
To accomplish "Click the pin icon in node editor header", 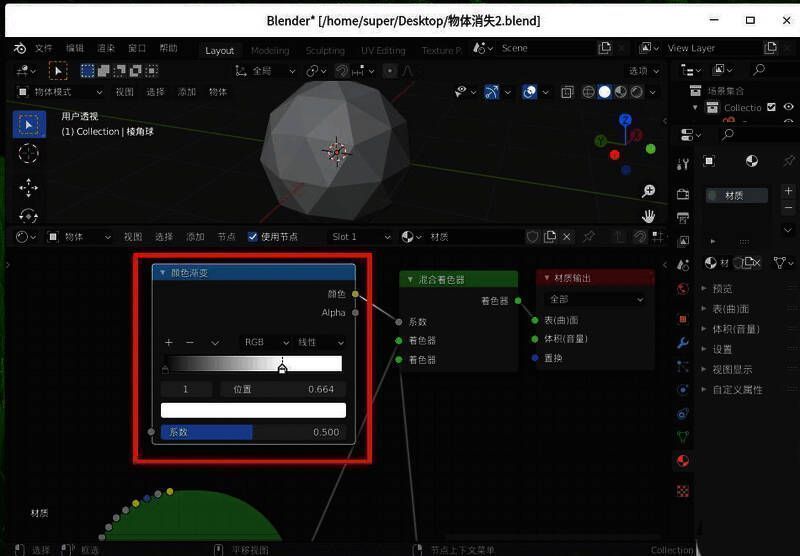I will tap(589, 237).
